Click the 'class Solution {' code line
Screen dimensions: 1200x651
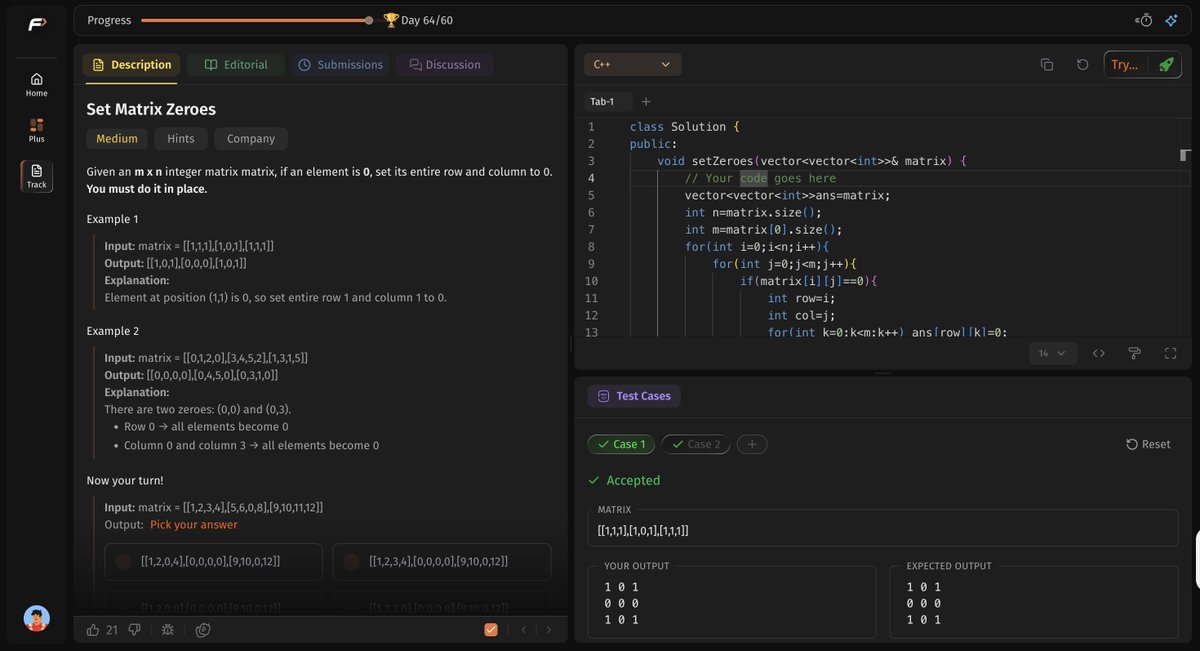pos(685,127)
